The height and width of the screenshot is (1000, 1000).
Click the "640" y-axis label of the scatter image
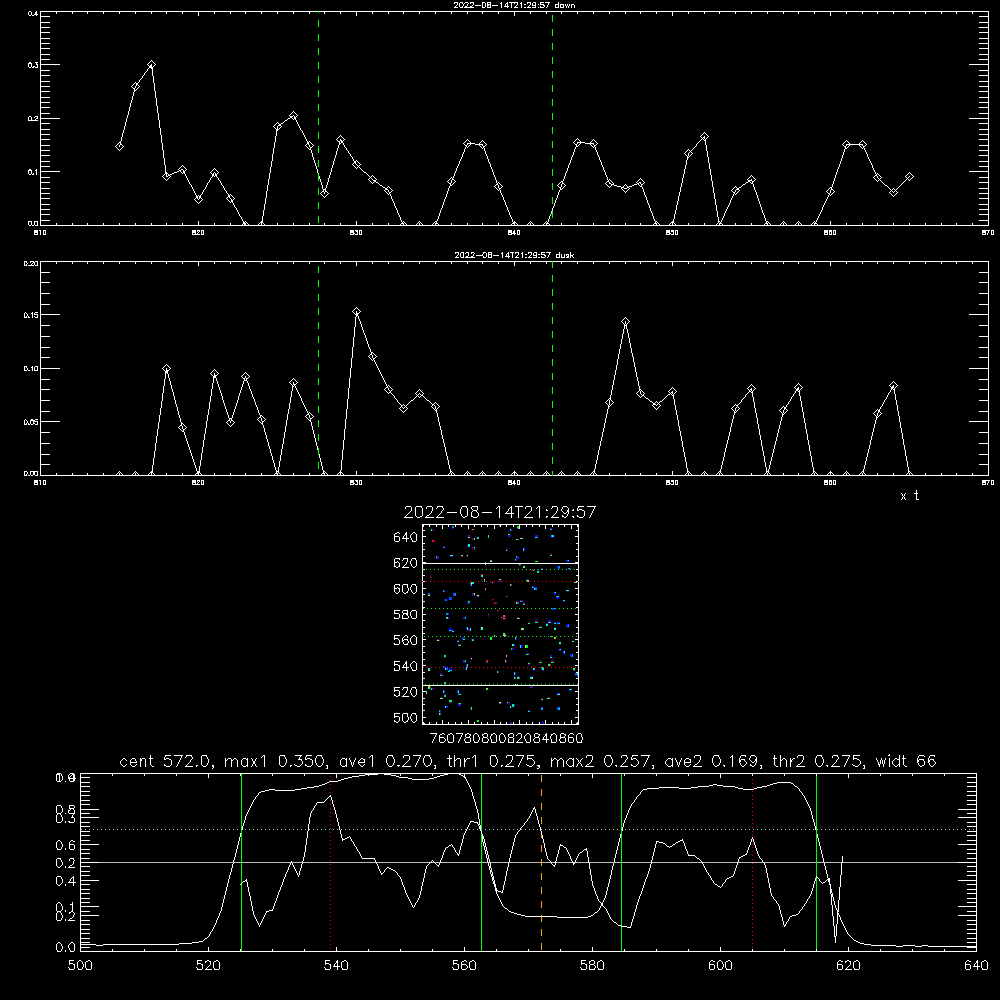pos(406,538)
